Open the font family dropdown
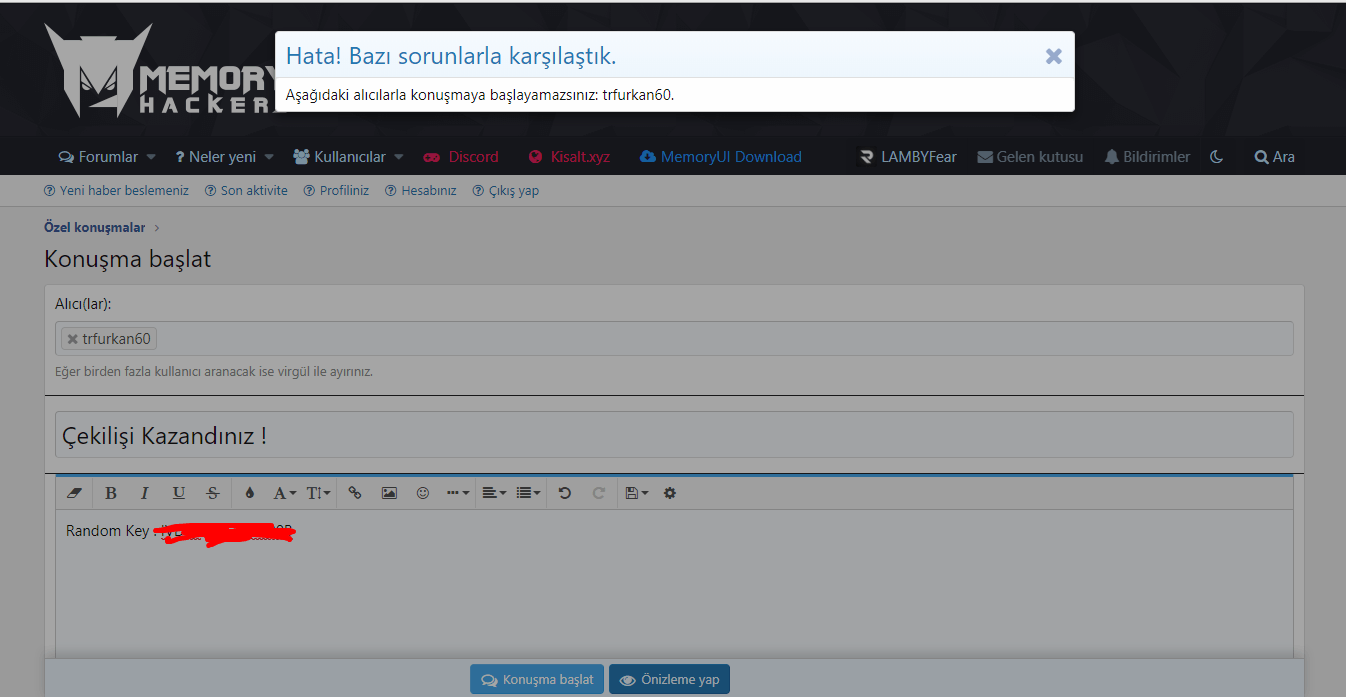Viewport: 1346px width, 697px height. point(285,493)
